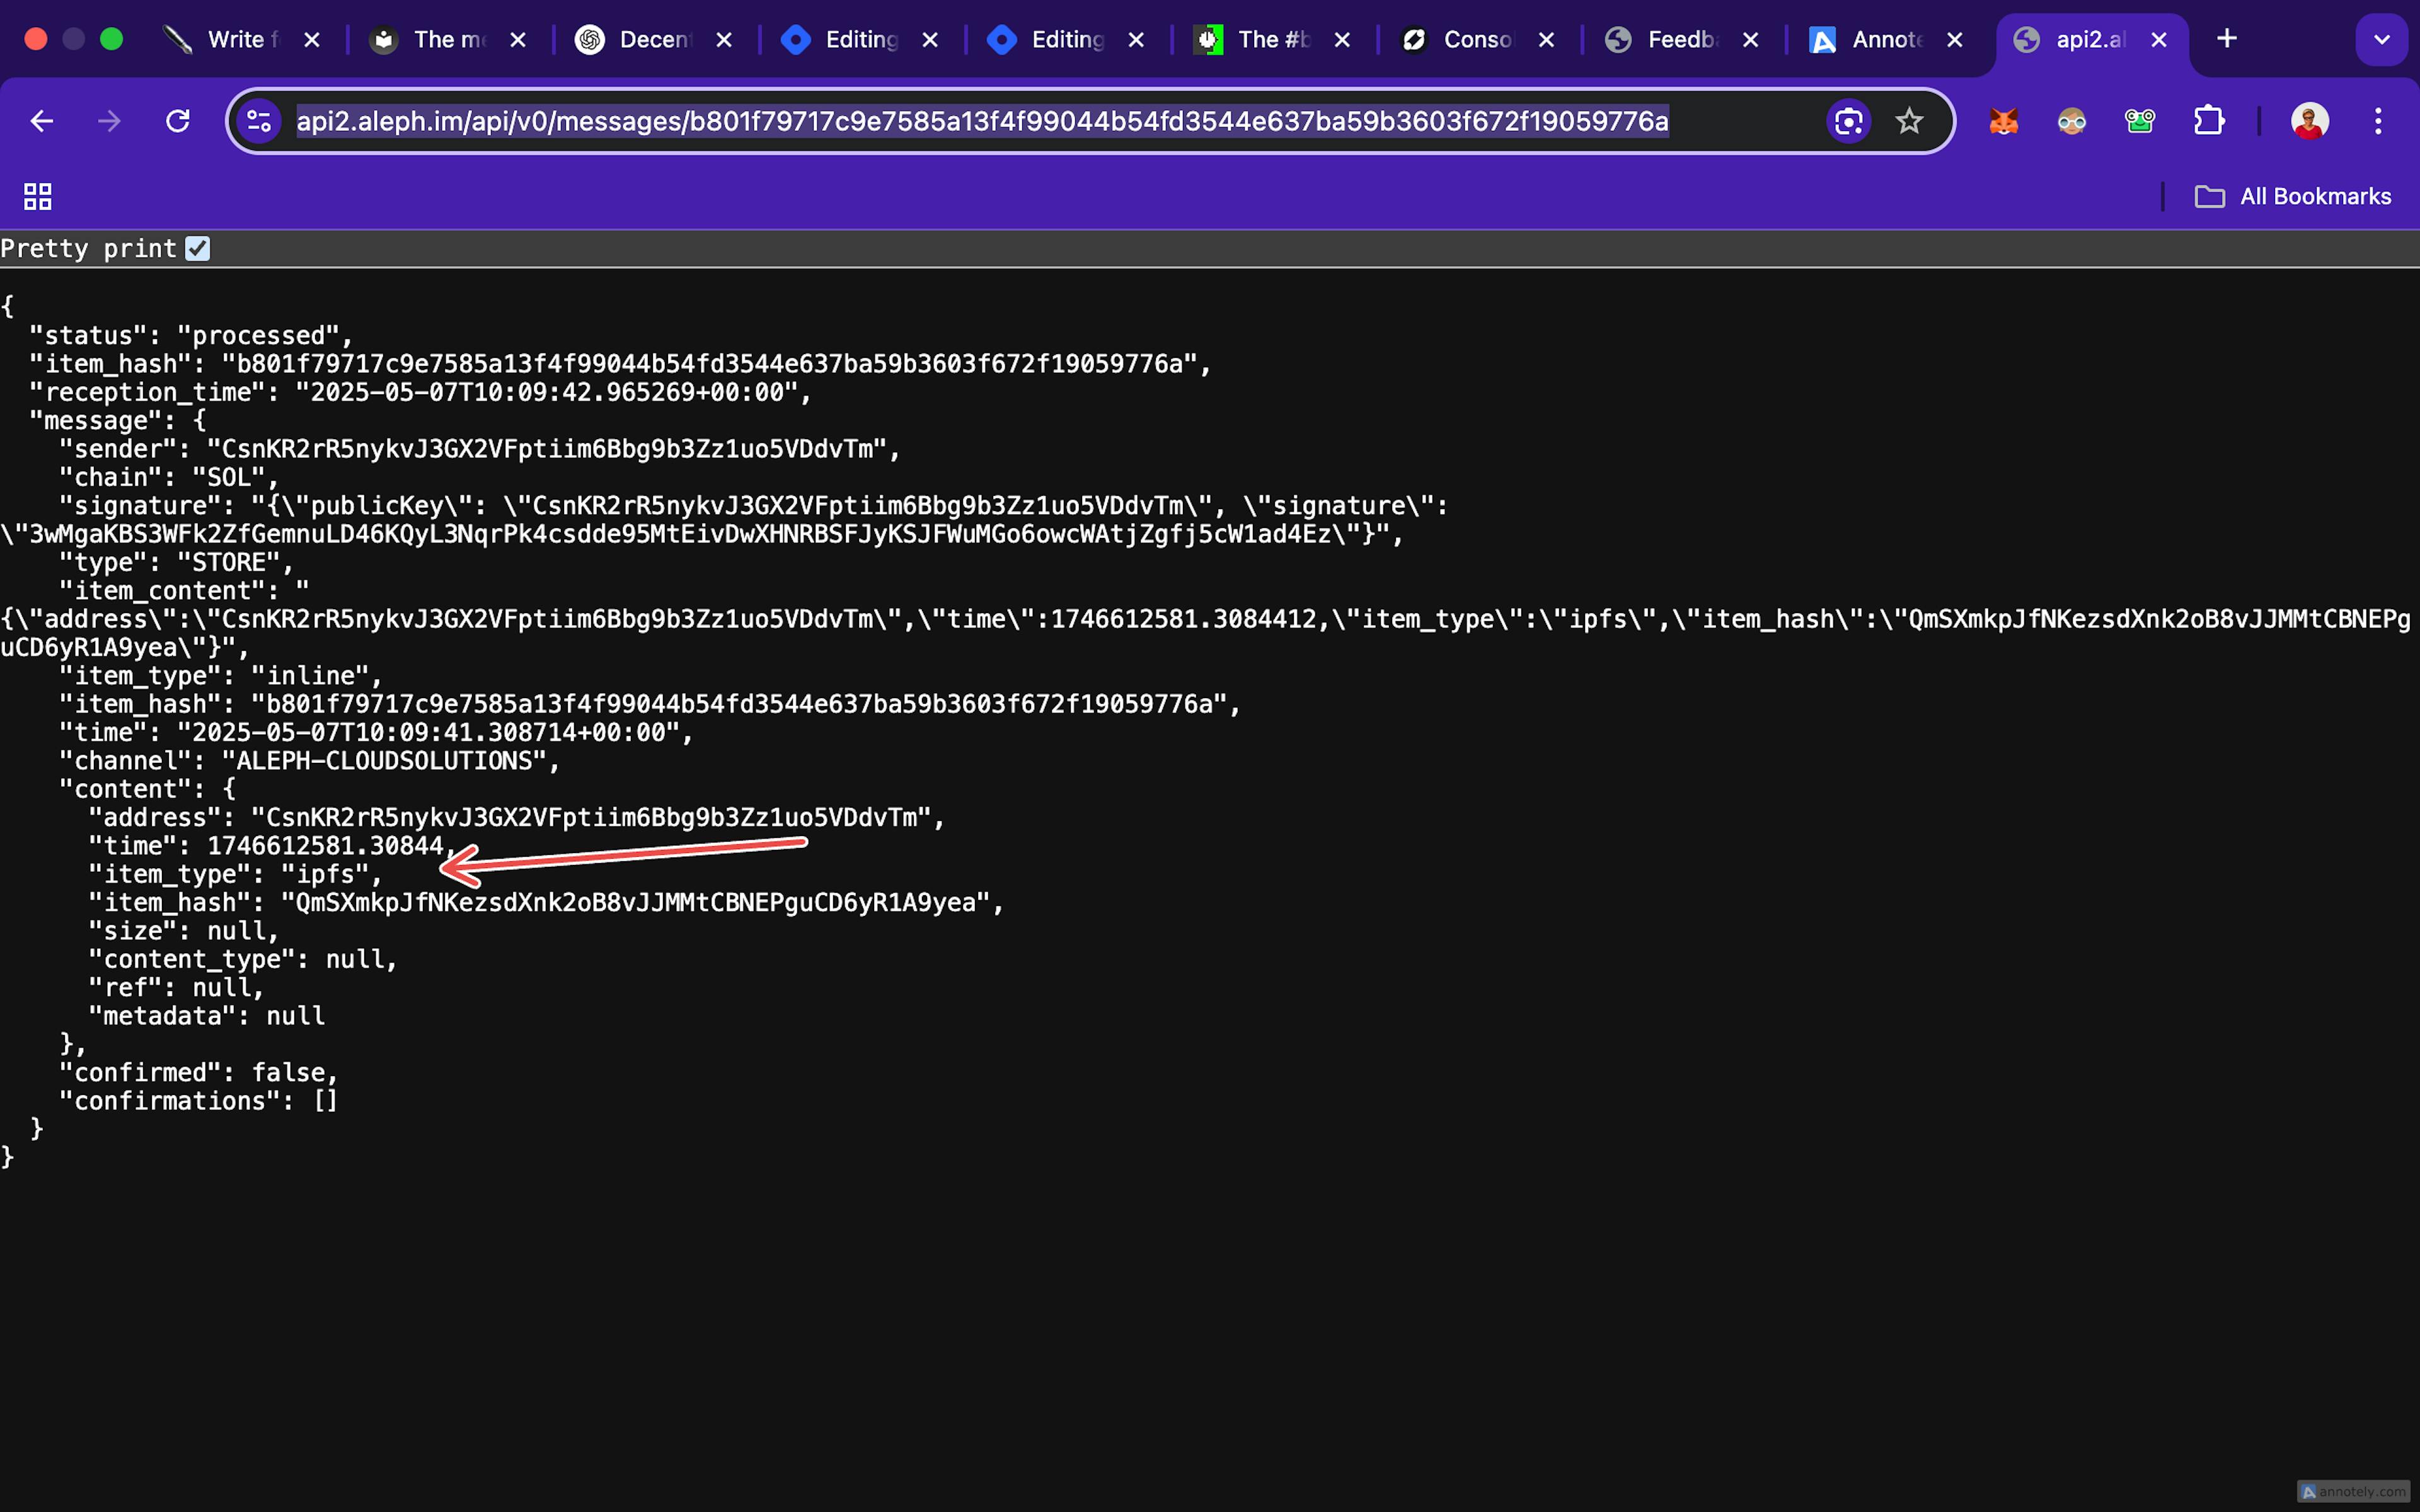Open Google Lens search icon in address bar

point(1848,121)
